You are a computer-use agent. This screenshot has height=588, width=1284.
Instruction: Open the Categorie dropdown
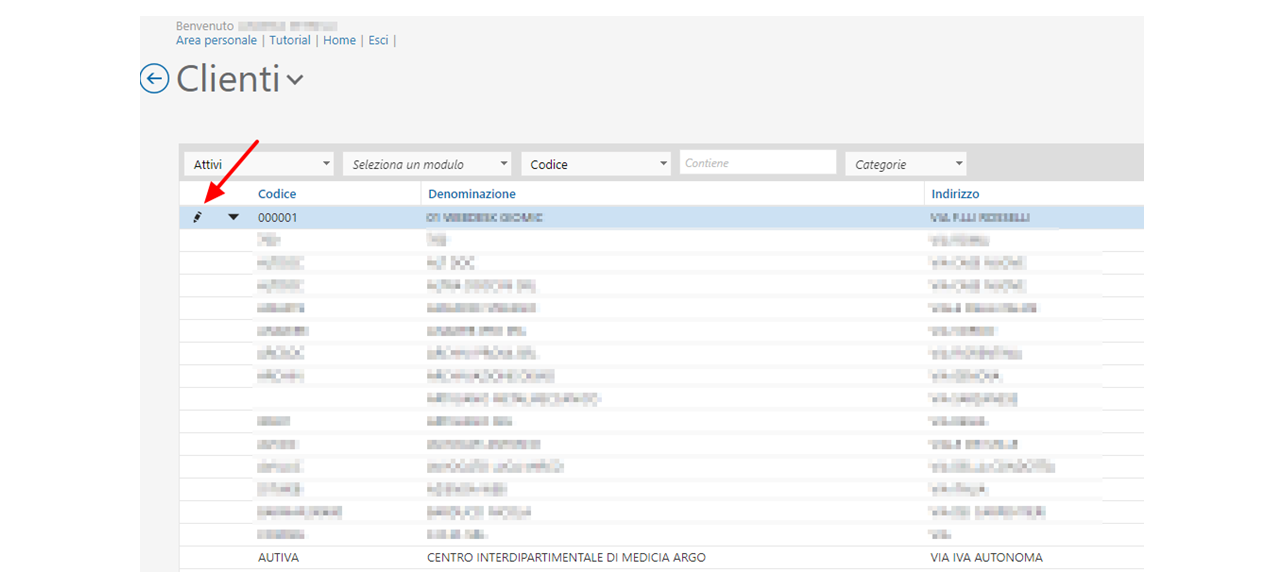click(x=906, y=164)
